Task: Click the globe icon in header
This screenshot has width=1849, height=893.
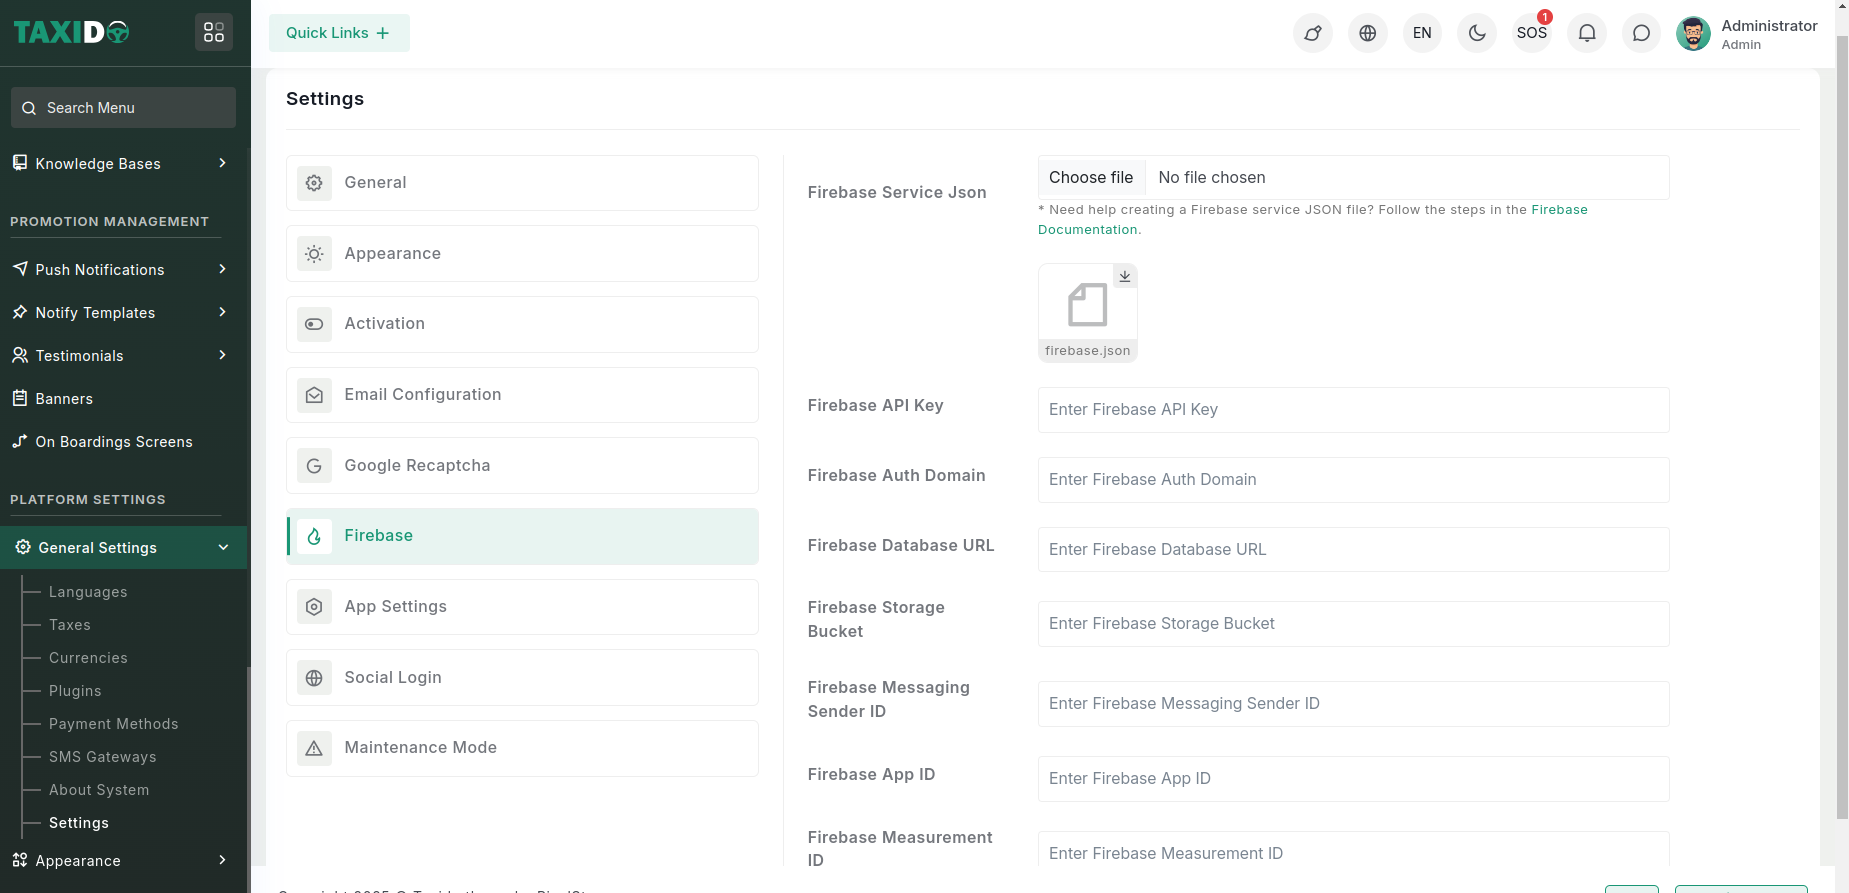Action: [1367, 33]
